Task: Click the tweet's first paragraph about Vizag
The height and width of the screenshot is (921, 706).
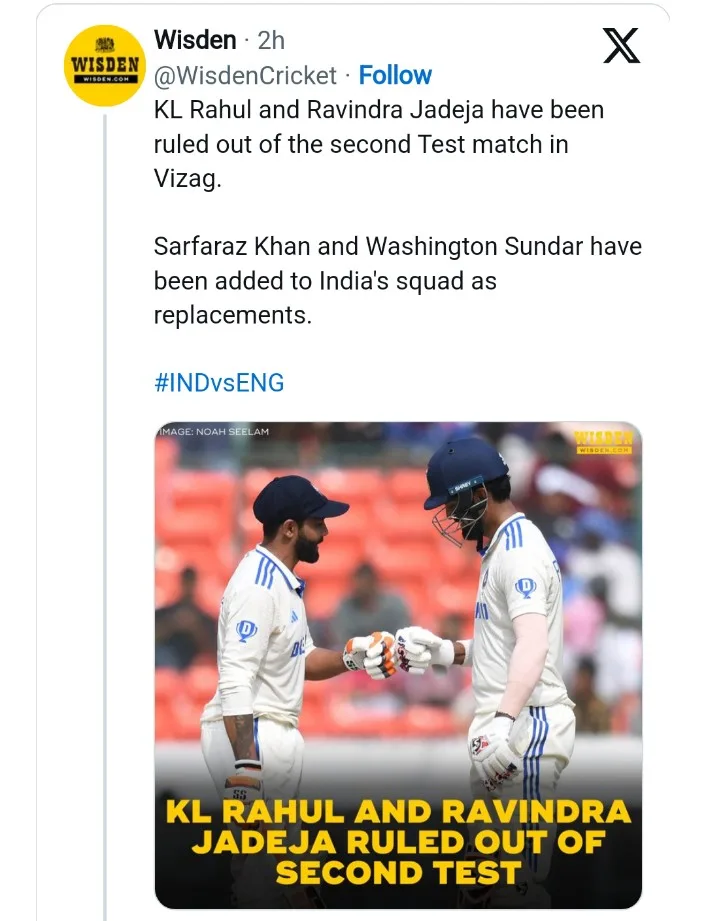Action: pyautogui.click(x=378, y=144)
